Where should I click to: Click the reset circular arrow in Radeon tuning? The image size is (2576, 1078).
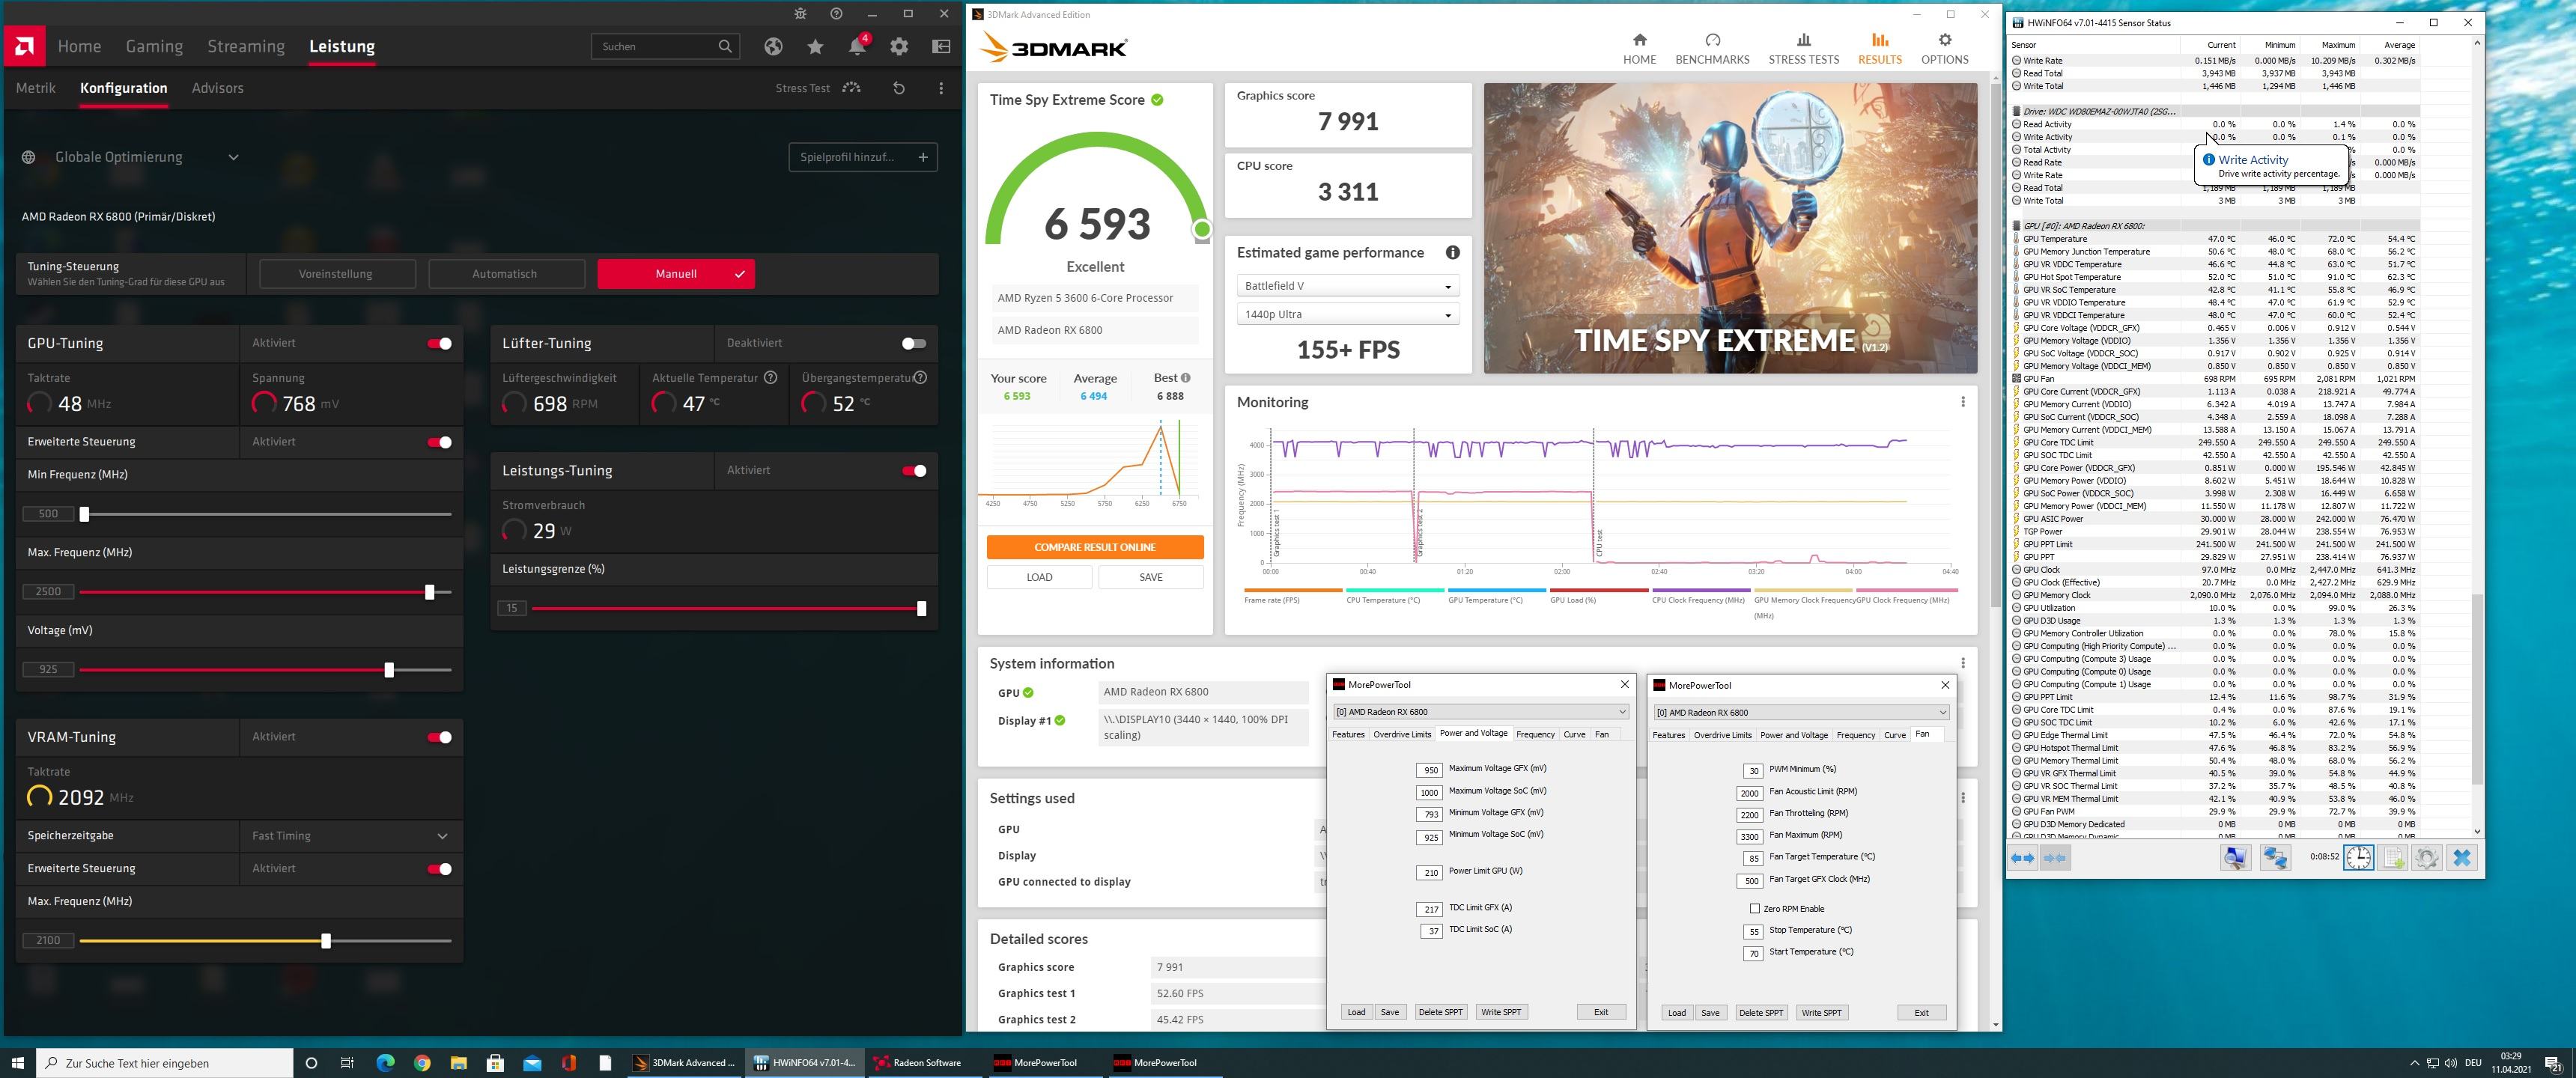click(899, 88)
